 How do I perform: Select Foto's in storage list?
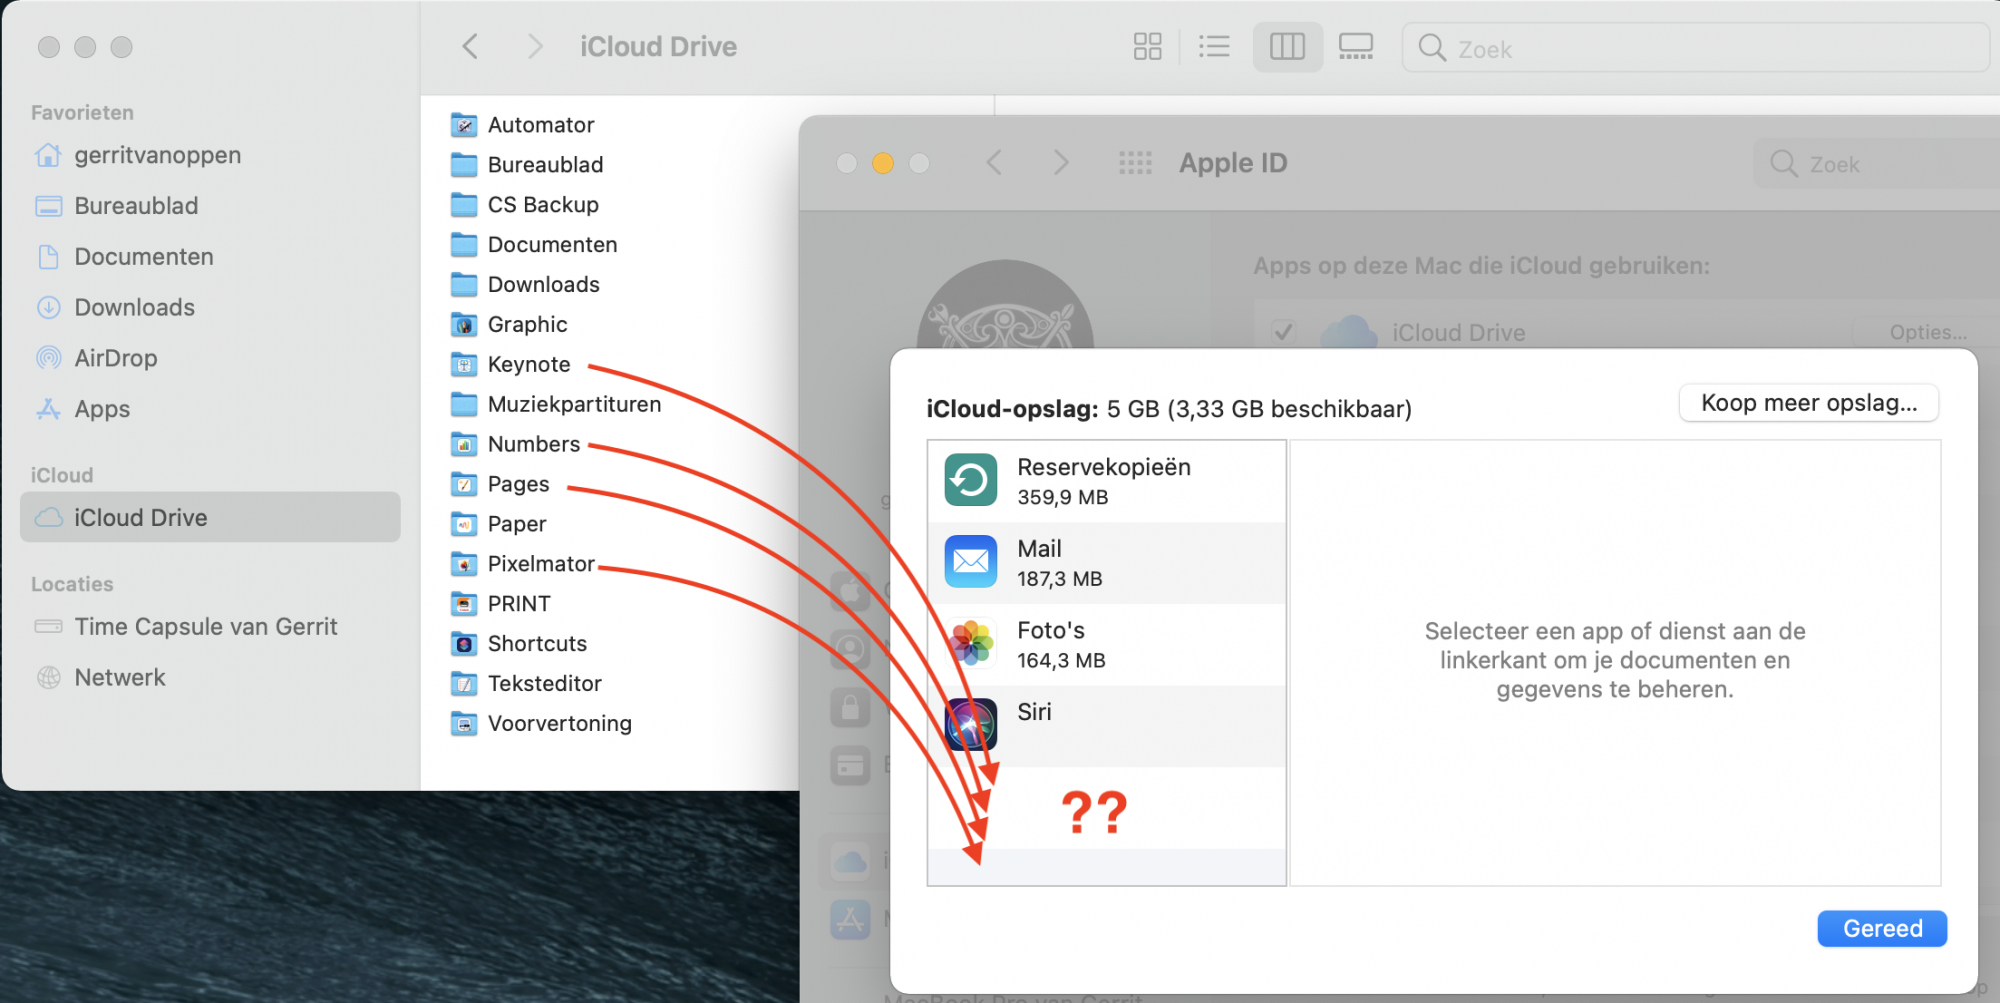click(x=1106, y=645)
